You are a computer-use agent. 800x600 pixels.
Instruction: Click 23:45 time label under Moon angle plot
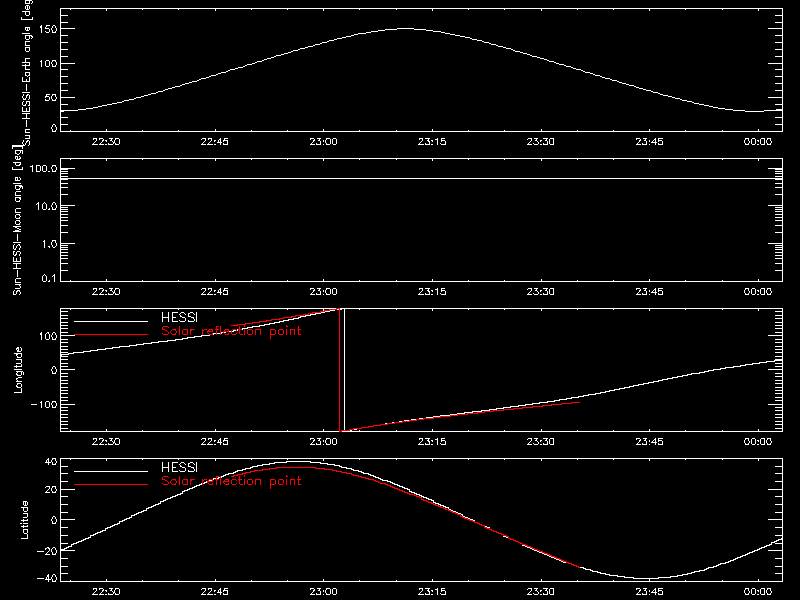click(649, 292)
